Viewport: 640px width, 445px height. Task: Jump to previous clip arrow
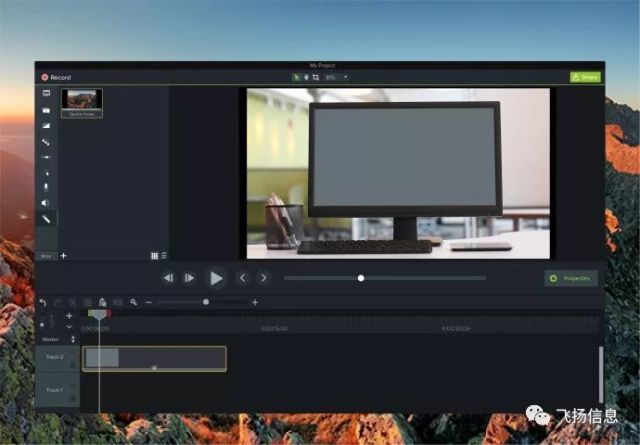pos(242,278)
